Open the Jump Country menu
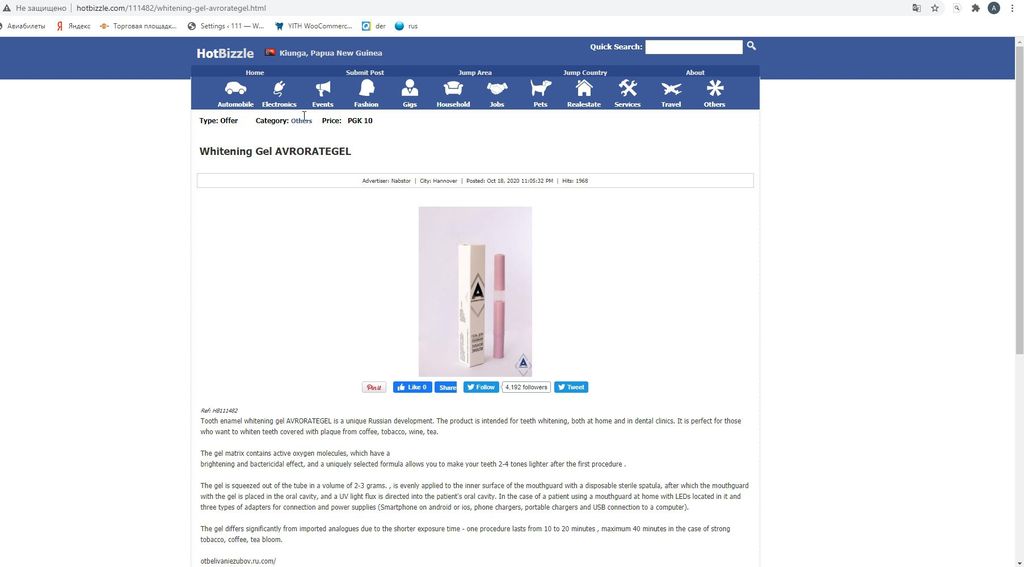Screen dimensions: 1024x567 click(x=585, y=73)
